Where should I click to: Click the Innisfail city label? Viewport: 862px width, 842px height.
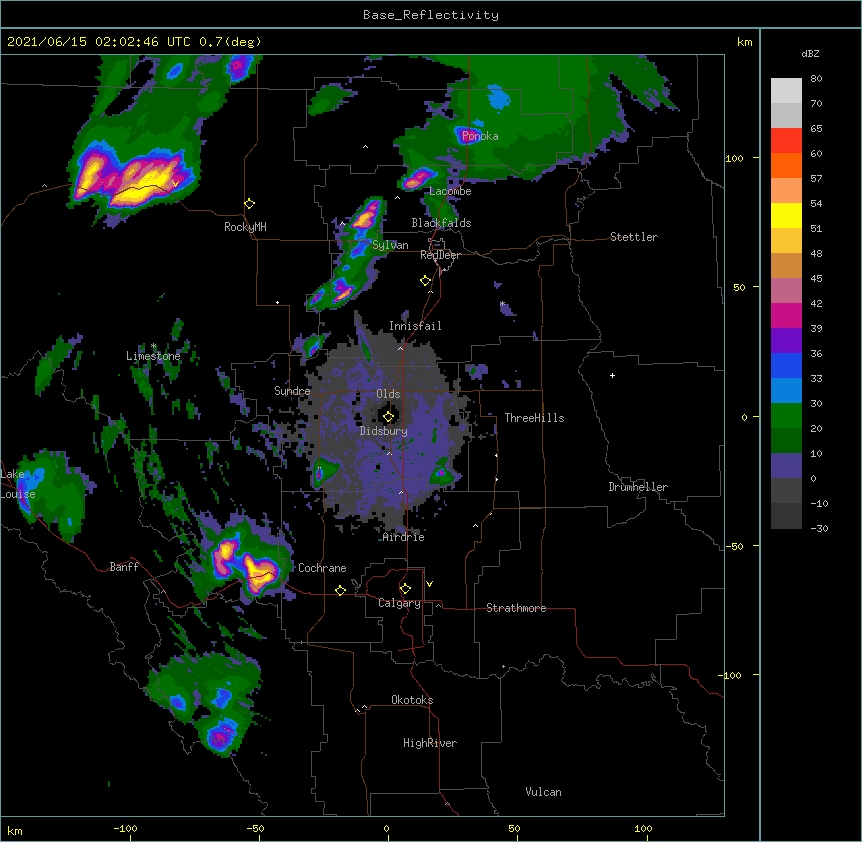click(415, 326)
